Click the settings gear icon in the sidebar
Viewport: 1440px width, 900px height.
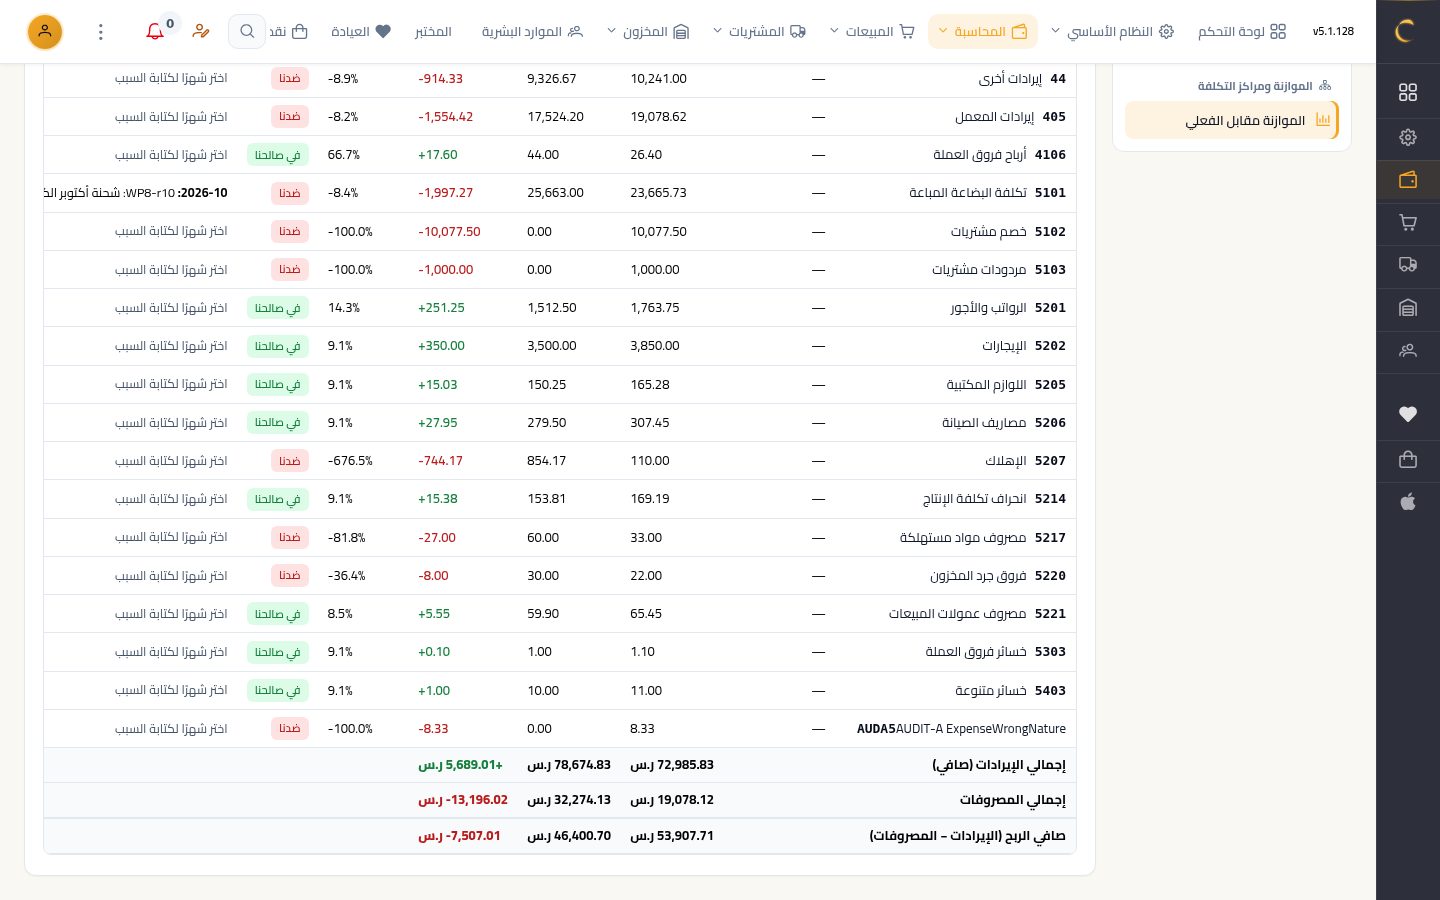1408,137
